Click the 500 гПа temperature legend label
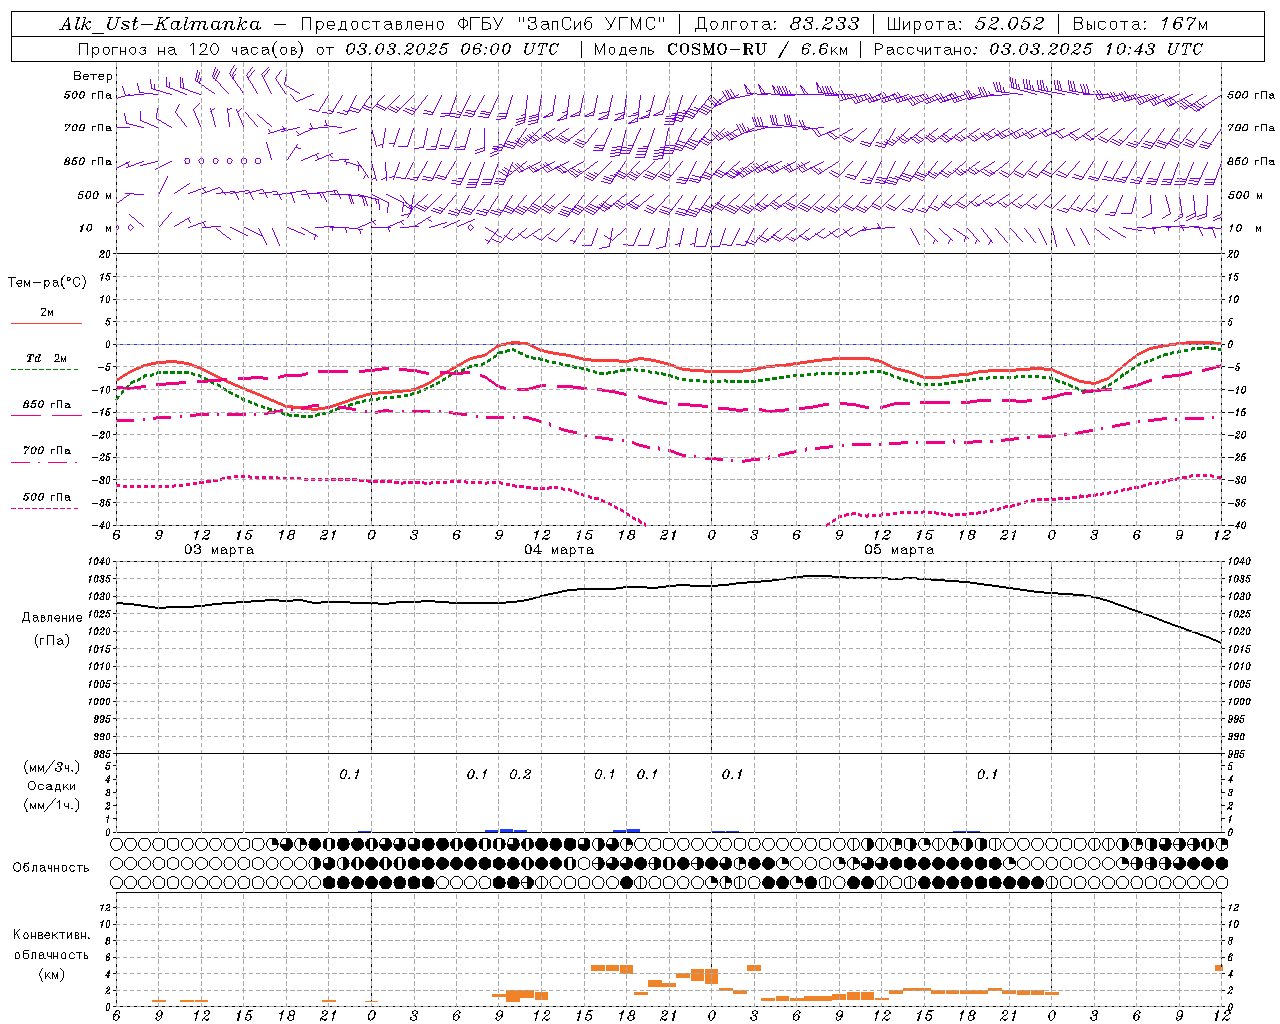The image size is (1280, 1024). [47, 497]
